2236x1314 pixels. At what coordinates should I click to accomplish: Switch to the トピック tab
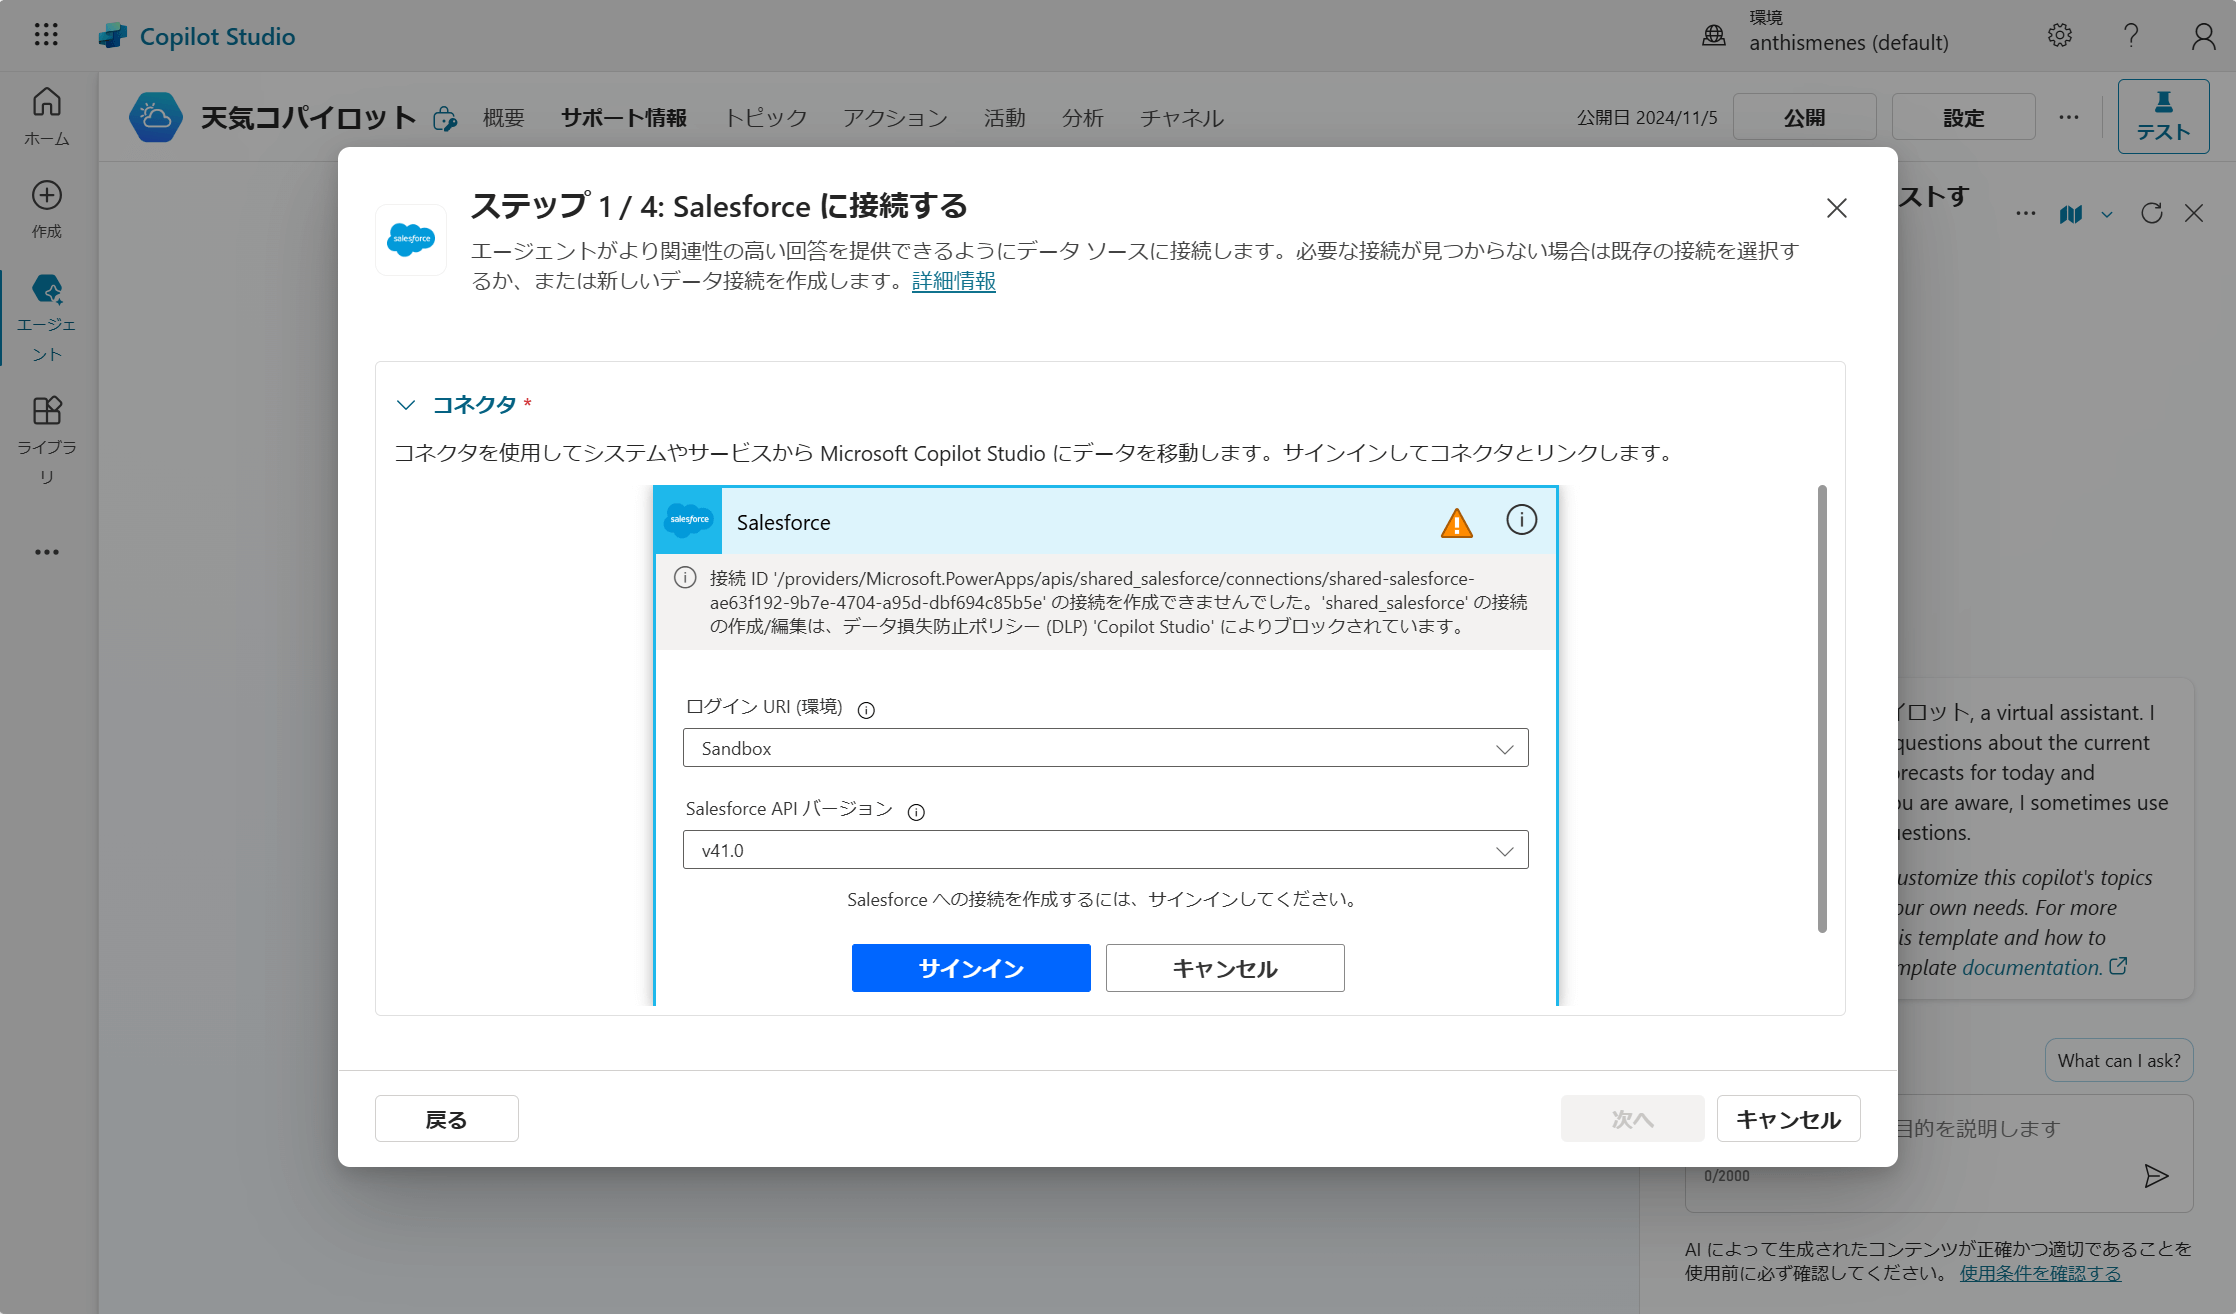click(x=766, y=118)
